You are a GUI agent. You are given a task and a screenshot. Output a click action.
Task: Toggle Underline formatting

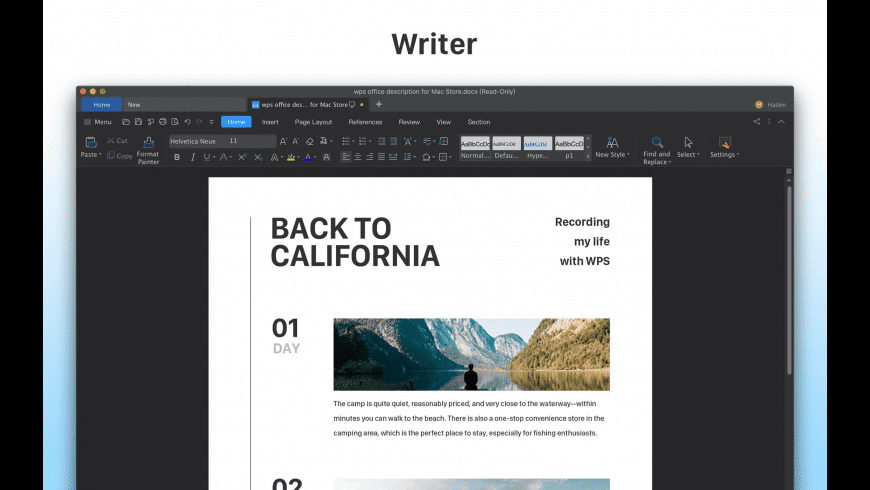click(206, 158)
